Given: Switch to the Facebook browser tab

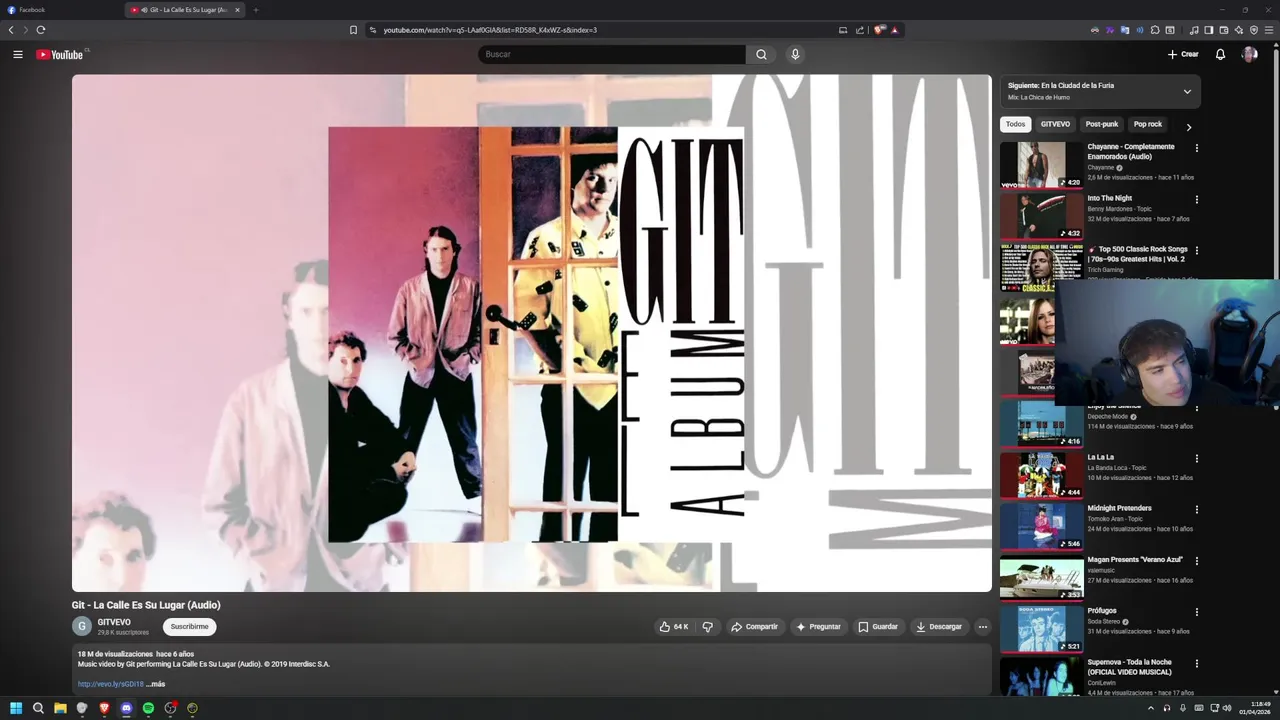Looking at the screenshot, I should [60, 10].
